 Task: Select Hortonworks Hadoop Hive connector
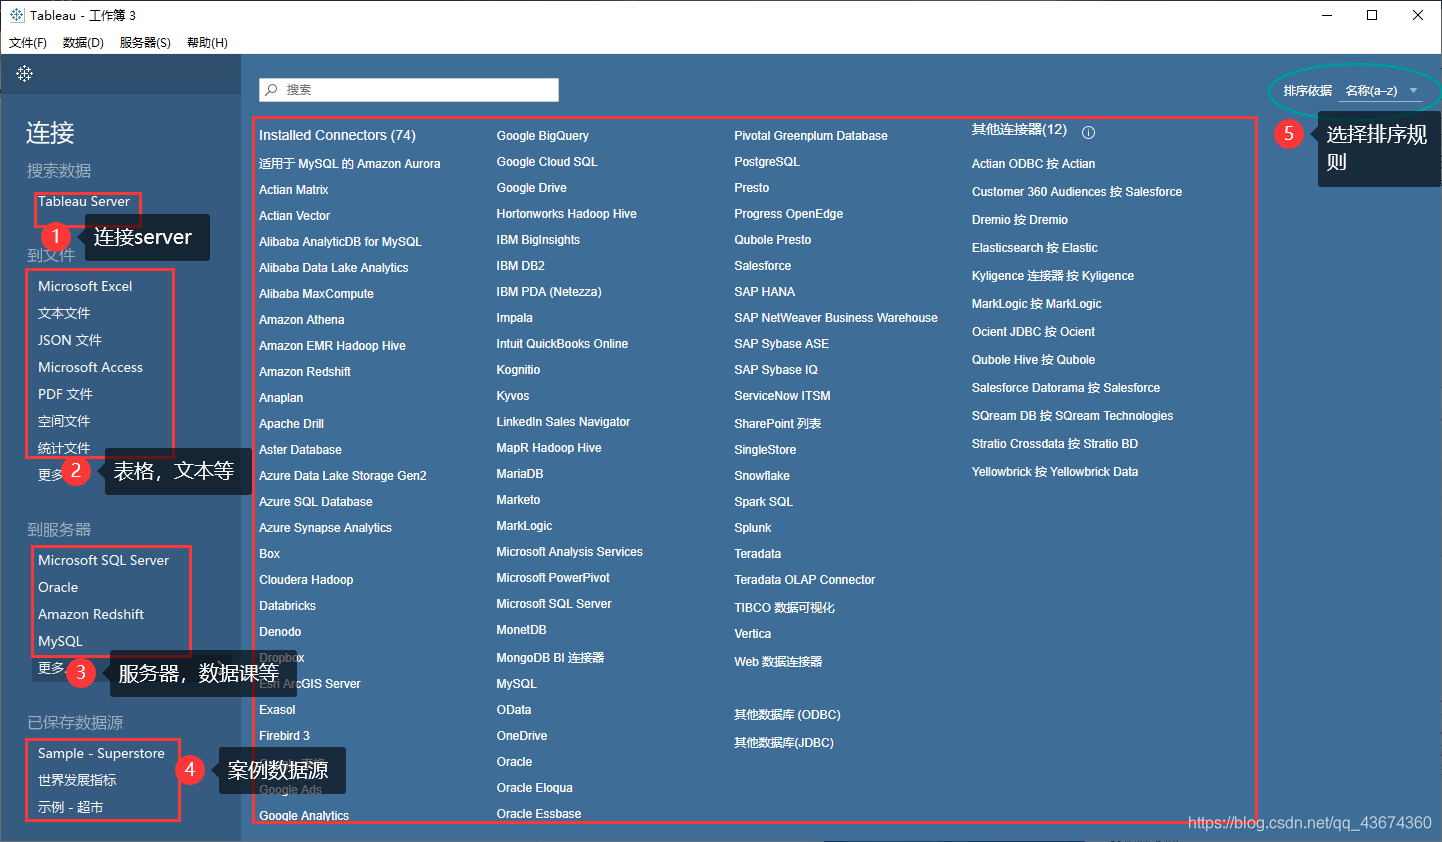(567, 214)
